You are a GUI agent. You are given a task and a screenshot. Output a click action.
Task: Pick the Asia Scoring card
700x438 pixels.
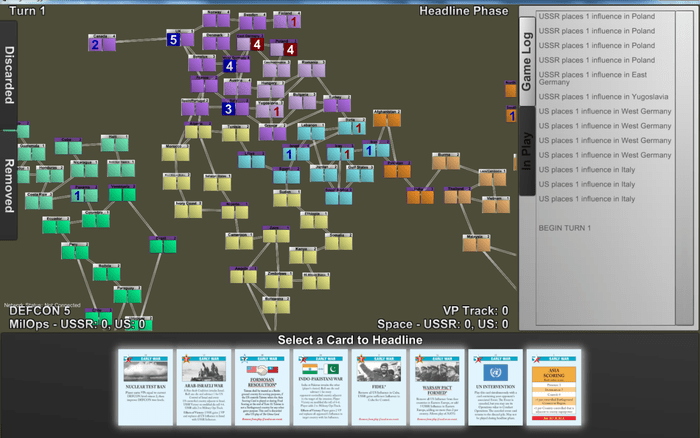[554, 387]
